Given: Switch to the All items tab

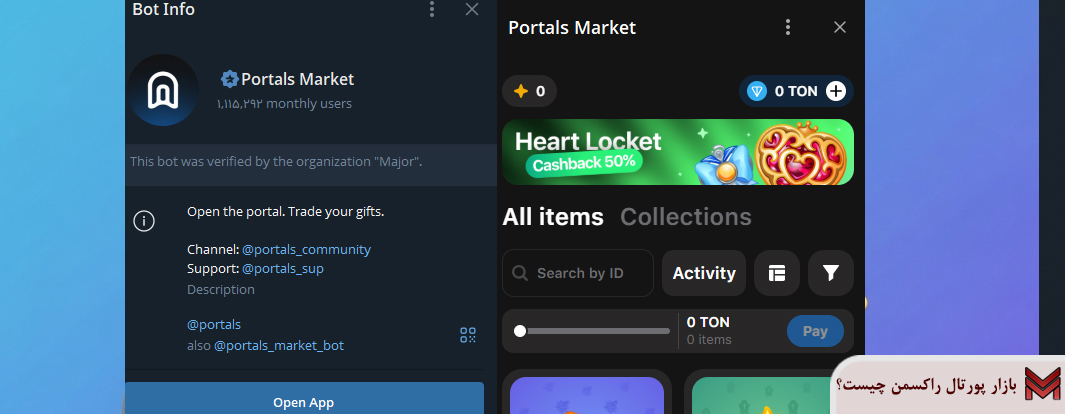Looking at the screenshot, I should coord(553,217).
